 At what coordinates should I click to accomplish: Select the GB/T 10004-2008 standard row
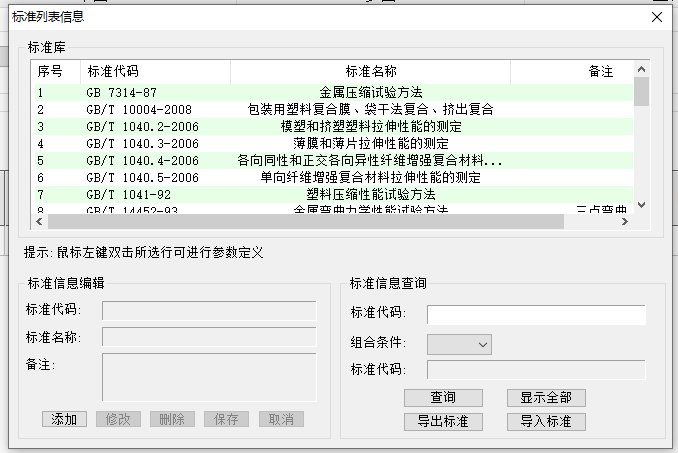pyautogui.click(x=330, y=110)
